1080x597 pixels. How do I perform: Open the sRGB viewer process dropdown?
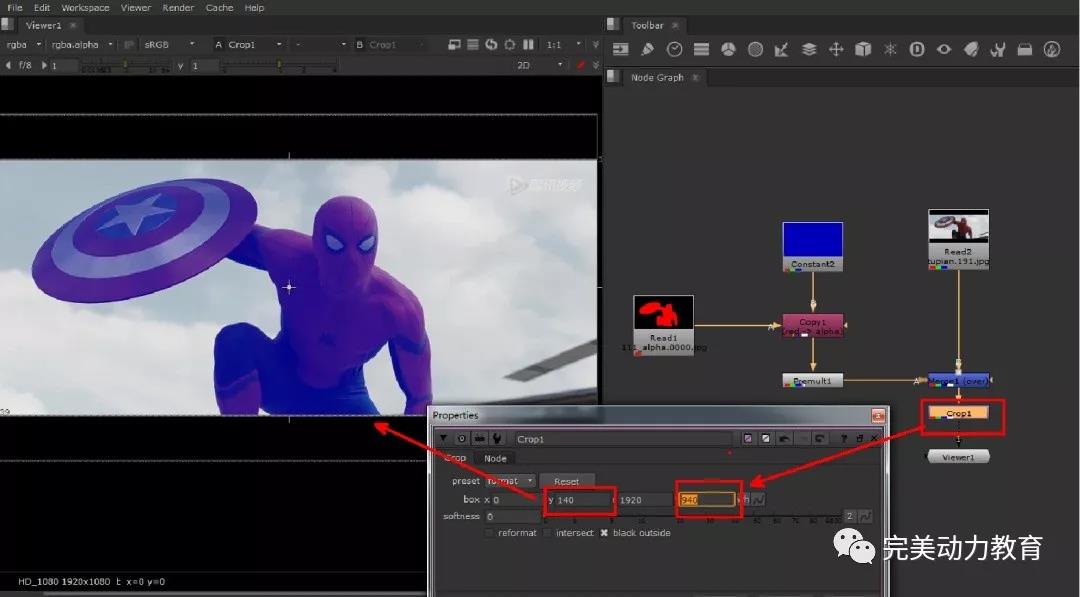tap(169, 44)
